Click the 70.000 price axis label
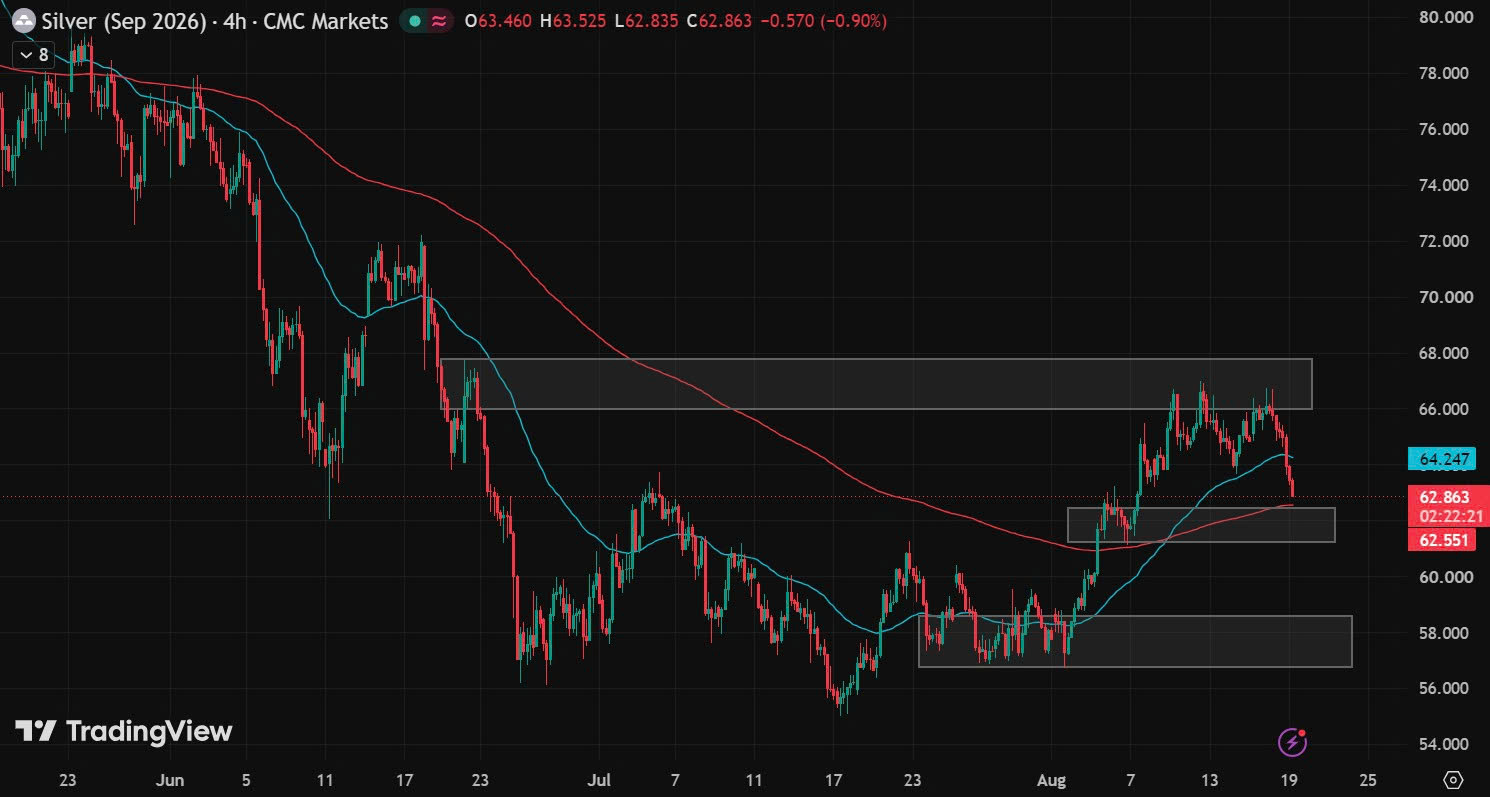This screenshot has height=797, width=1490. [x=1442, y=298]
